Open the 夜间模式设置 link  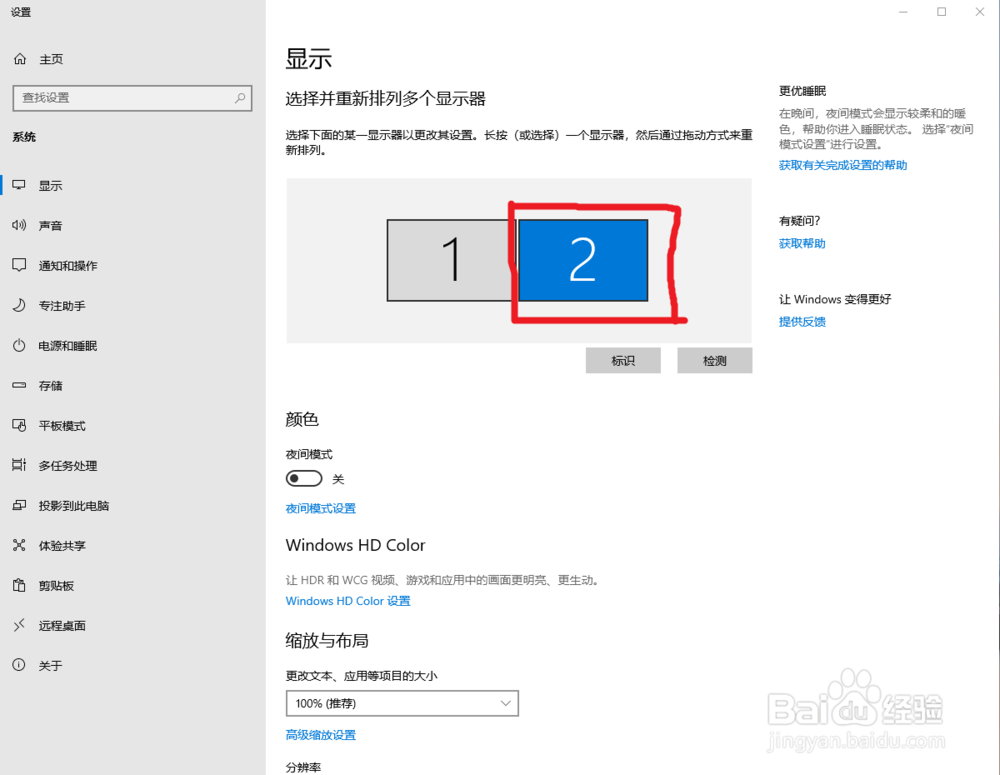click(321, 508)
